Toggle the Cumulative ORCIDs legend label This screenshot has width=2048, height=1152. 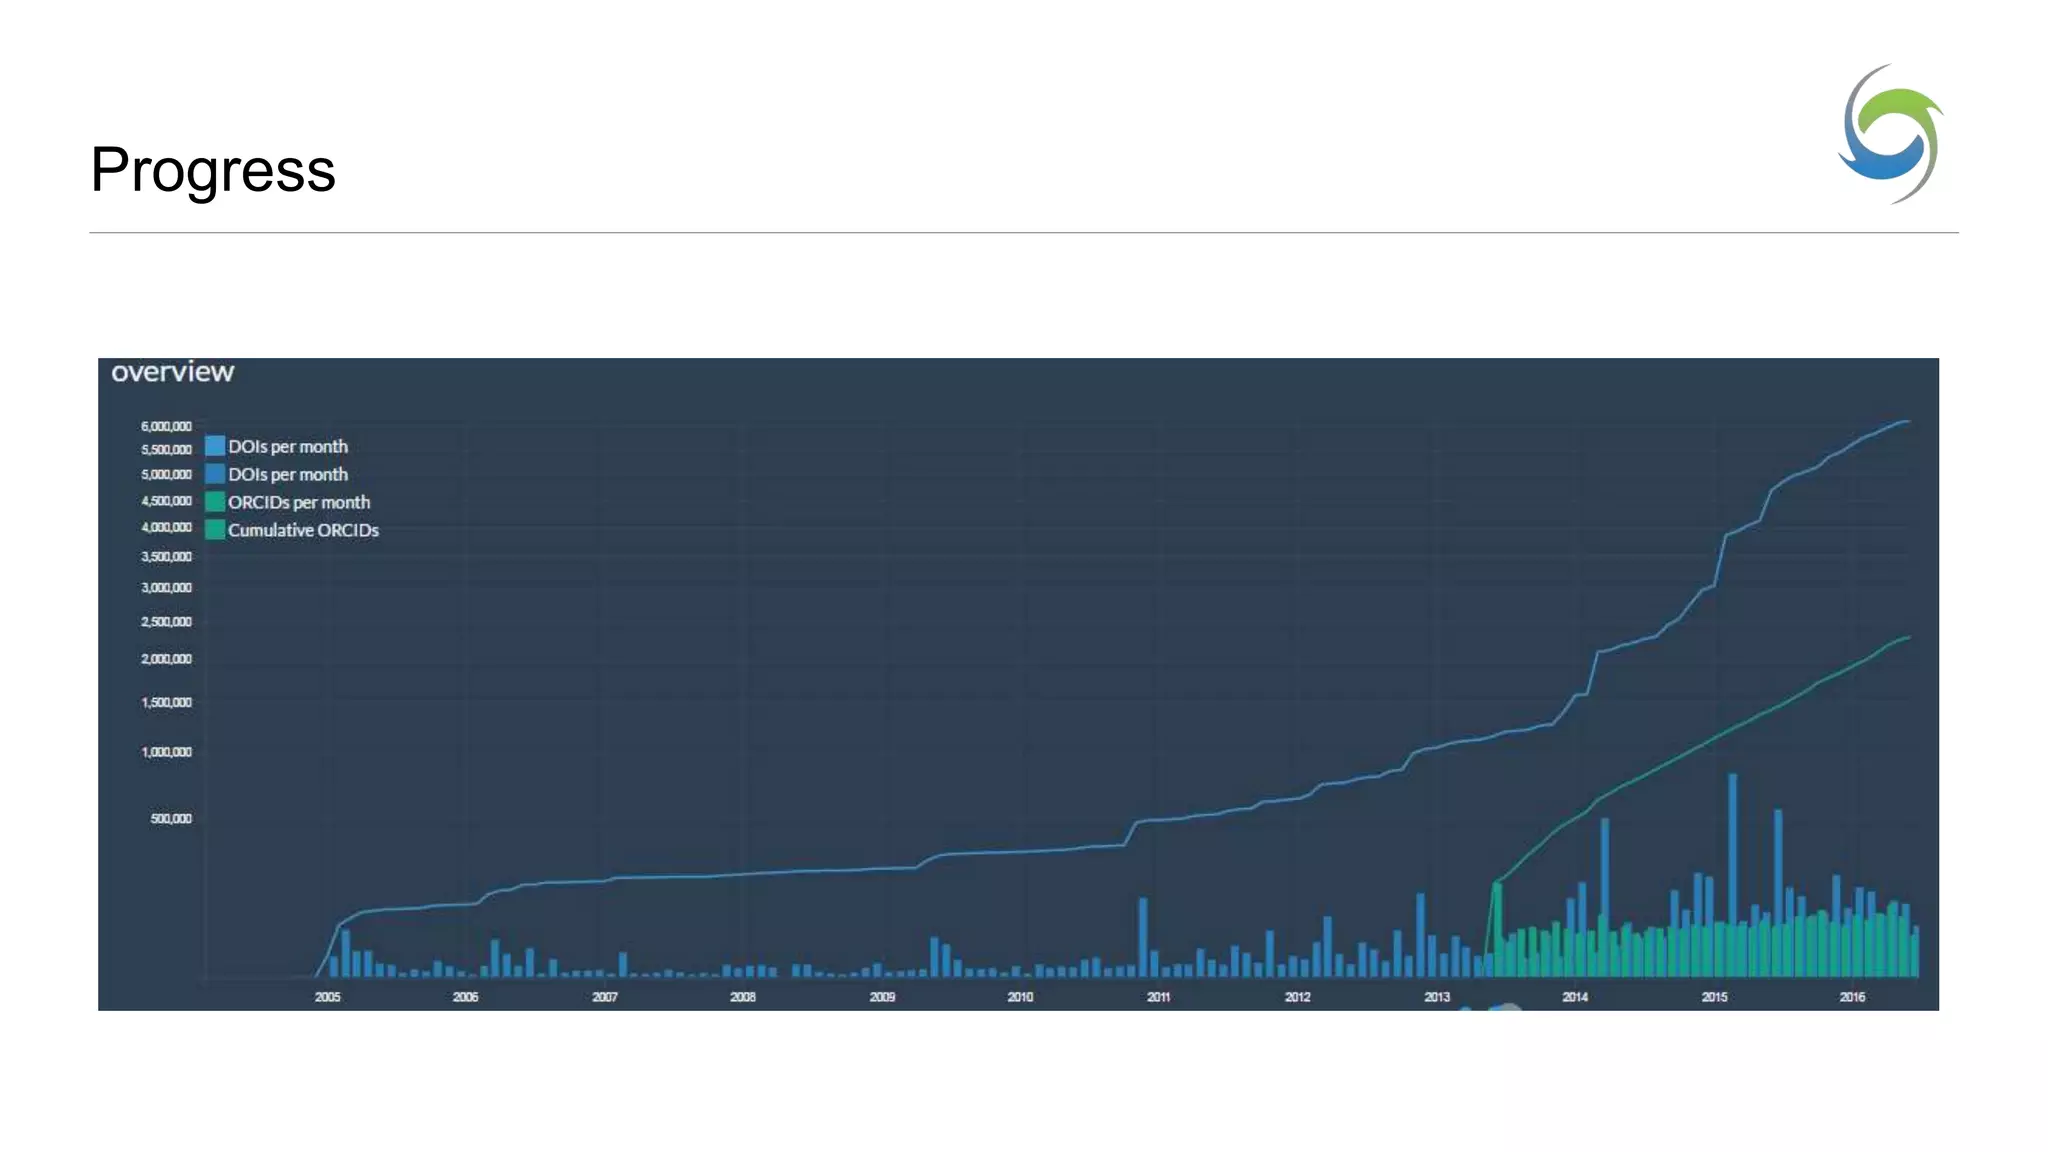tap(303, 530)
